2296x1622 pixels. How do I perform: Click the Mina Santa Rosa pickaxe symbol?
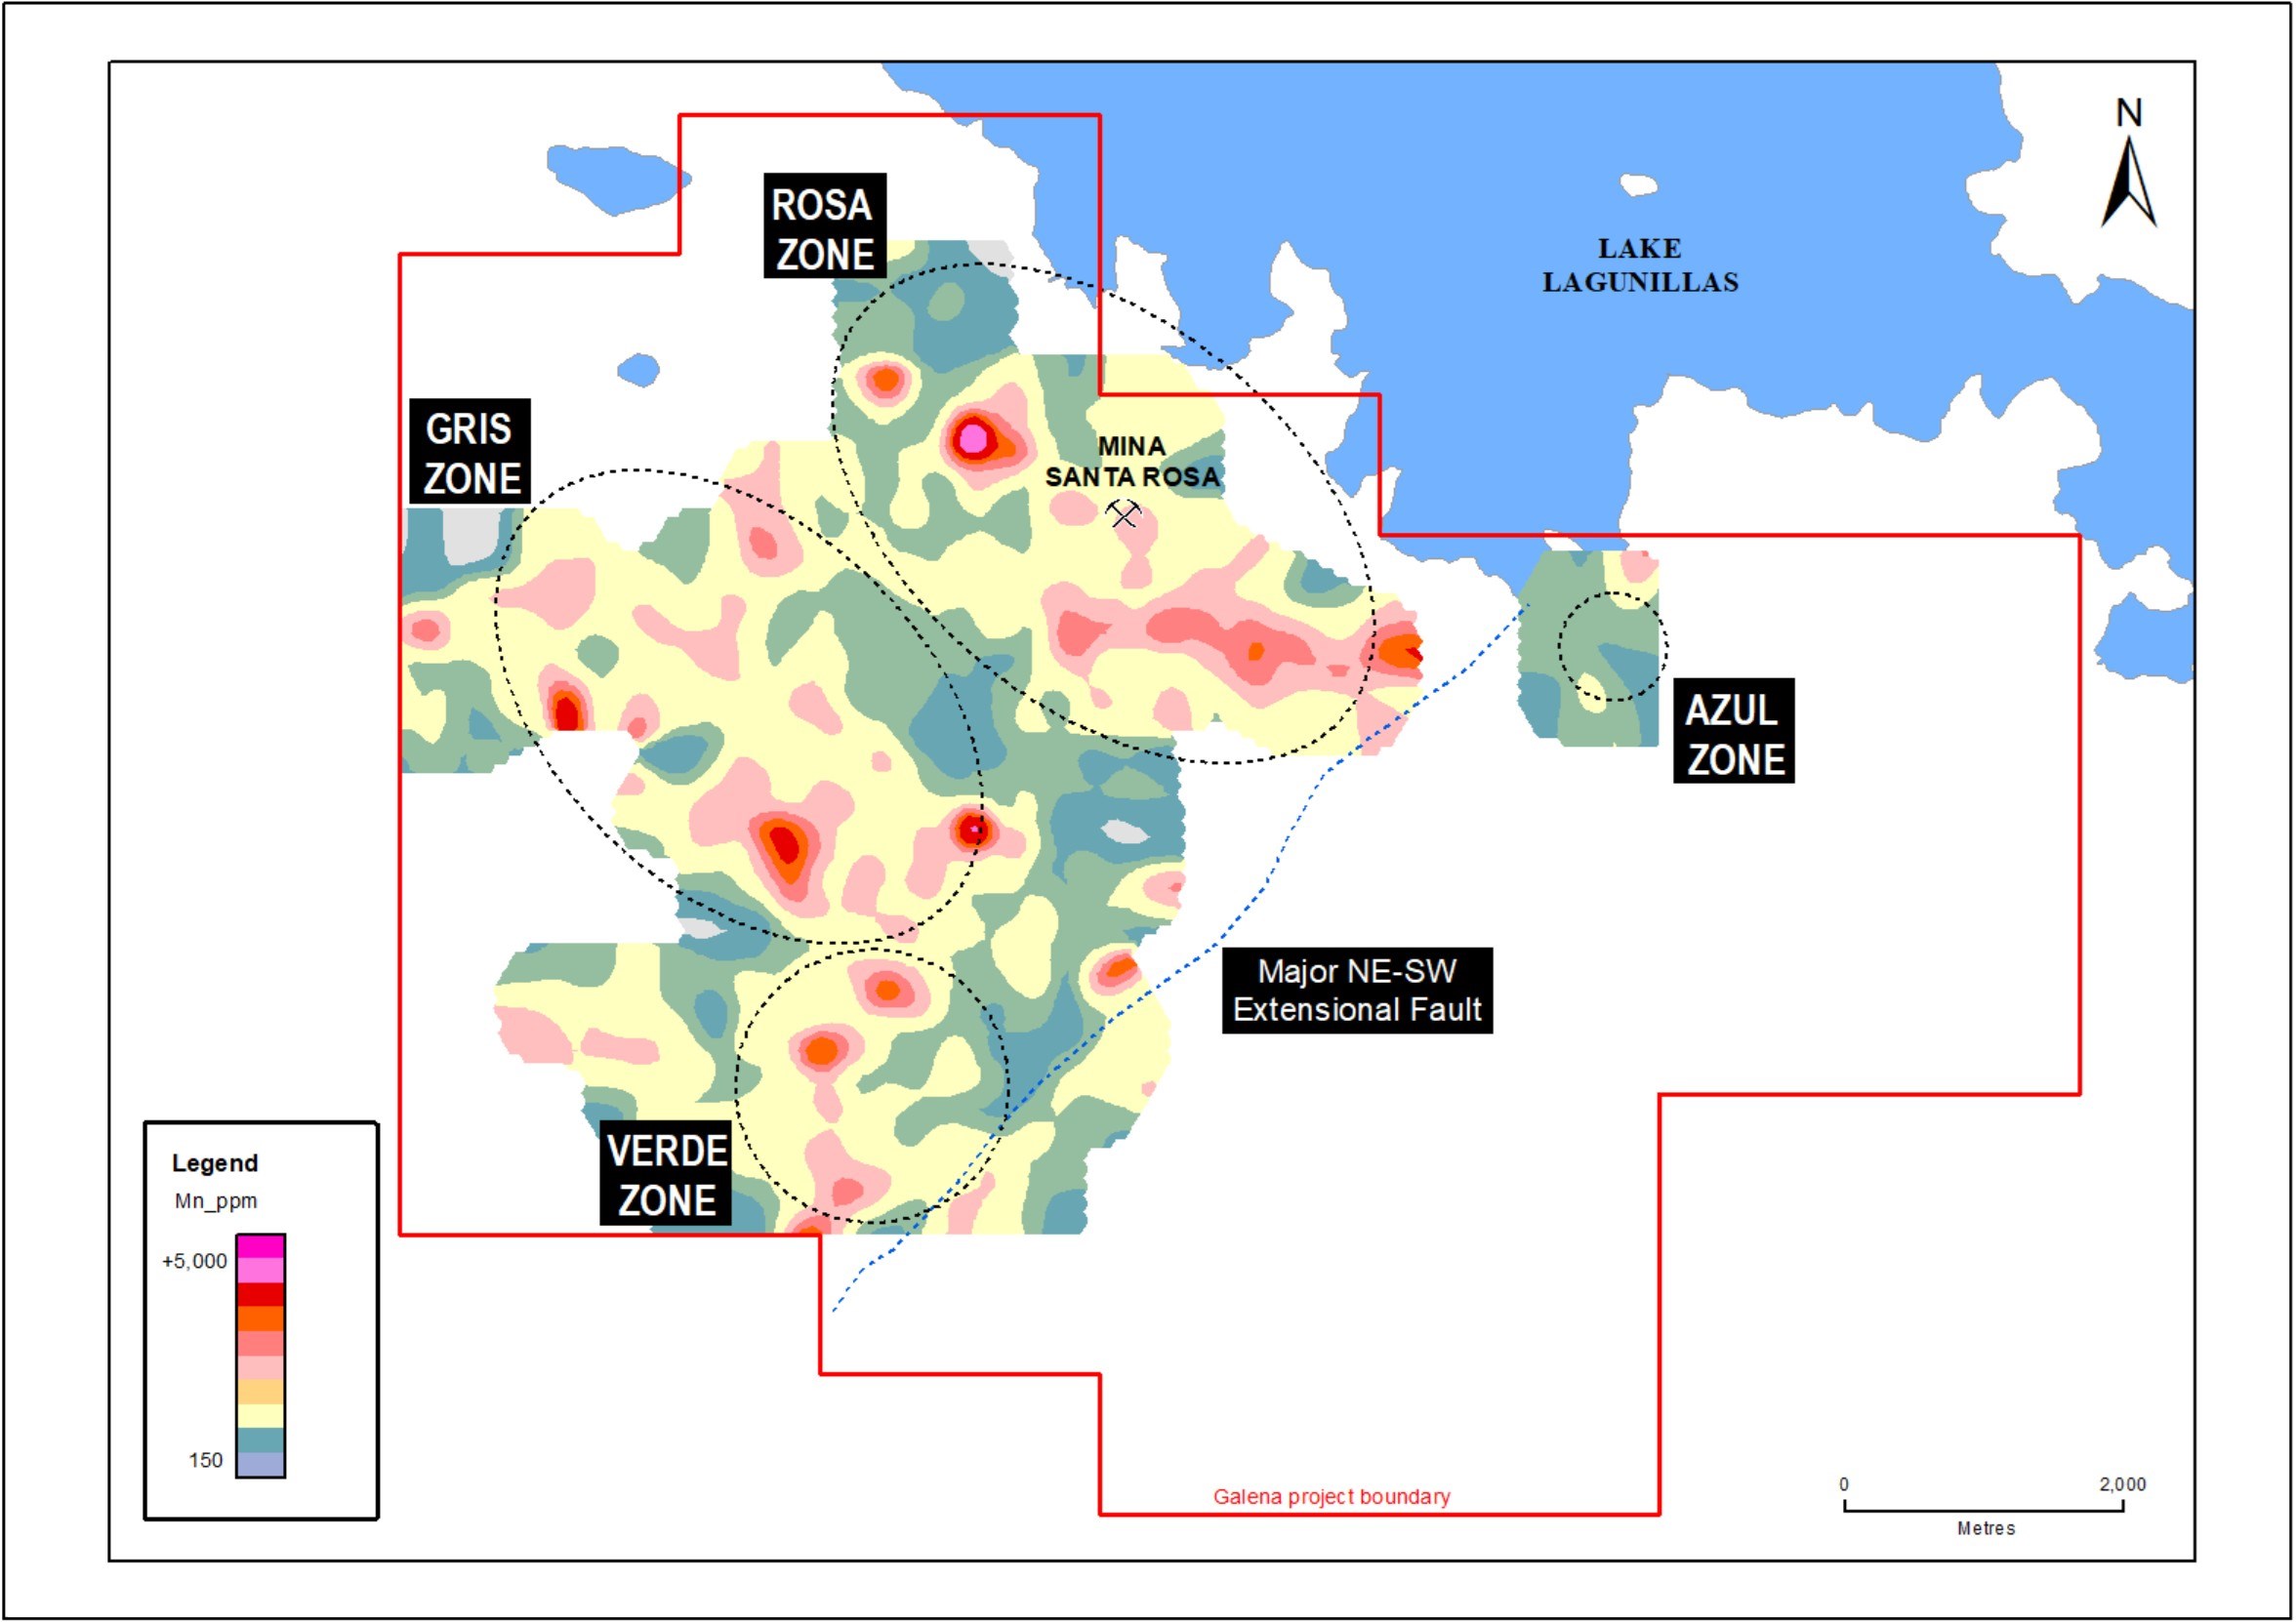coord(1123,514)
